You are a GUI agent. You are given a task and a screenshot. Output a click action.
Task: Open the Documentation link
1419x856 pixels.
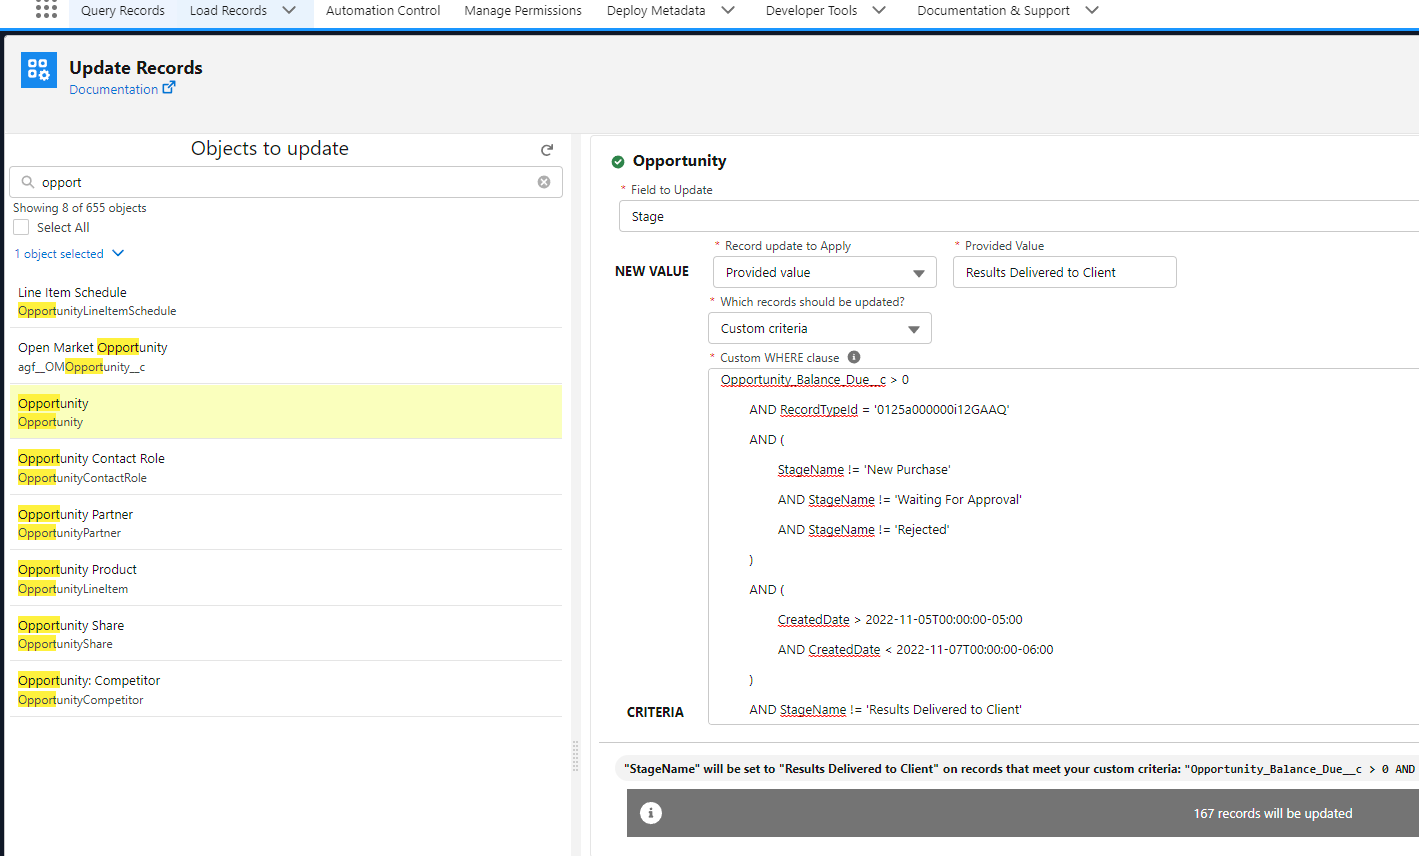113,89
